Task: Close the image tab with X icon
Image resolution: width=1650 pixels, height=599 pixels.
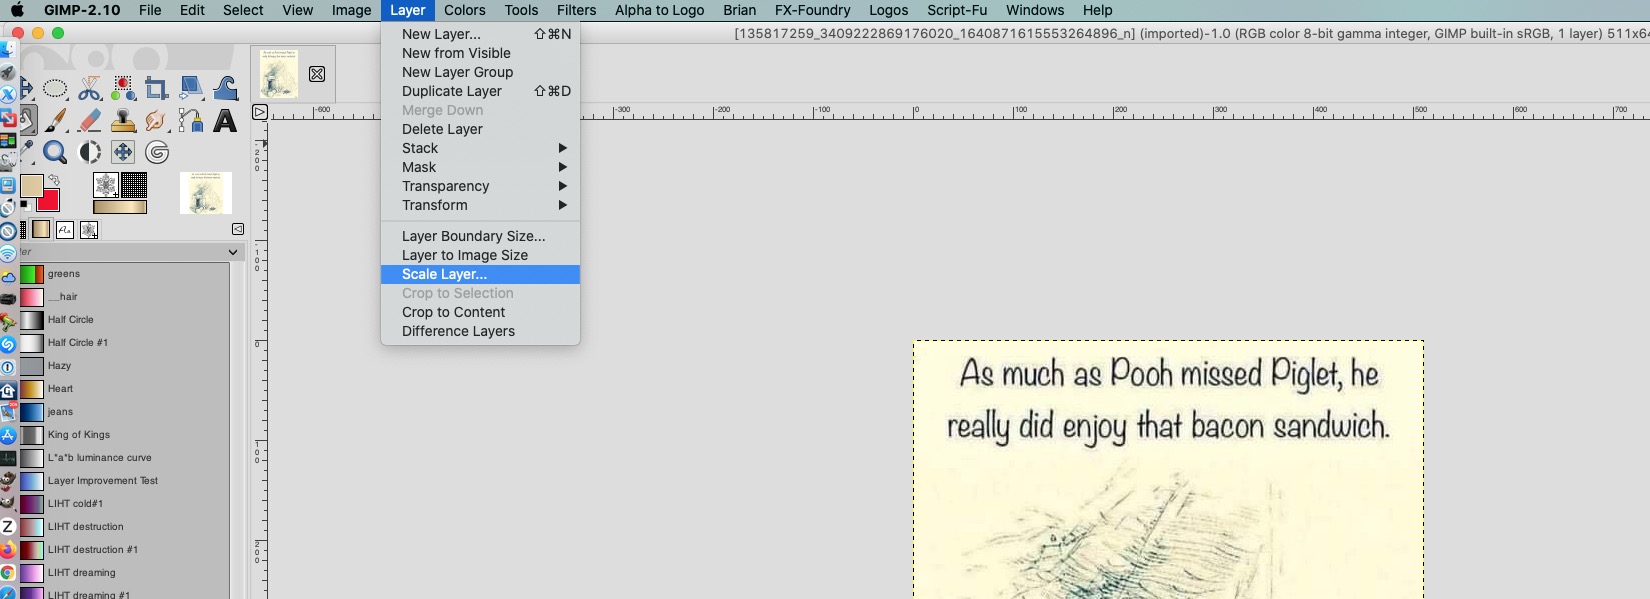Action: tap(317, 74)
